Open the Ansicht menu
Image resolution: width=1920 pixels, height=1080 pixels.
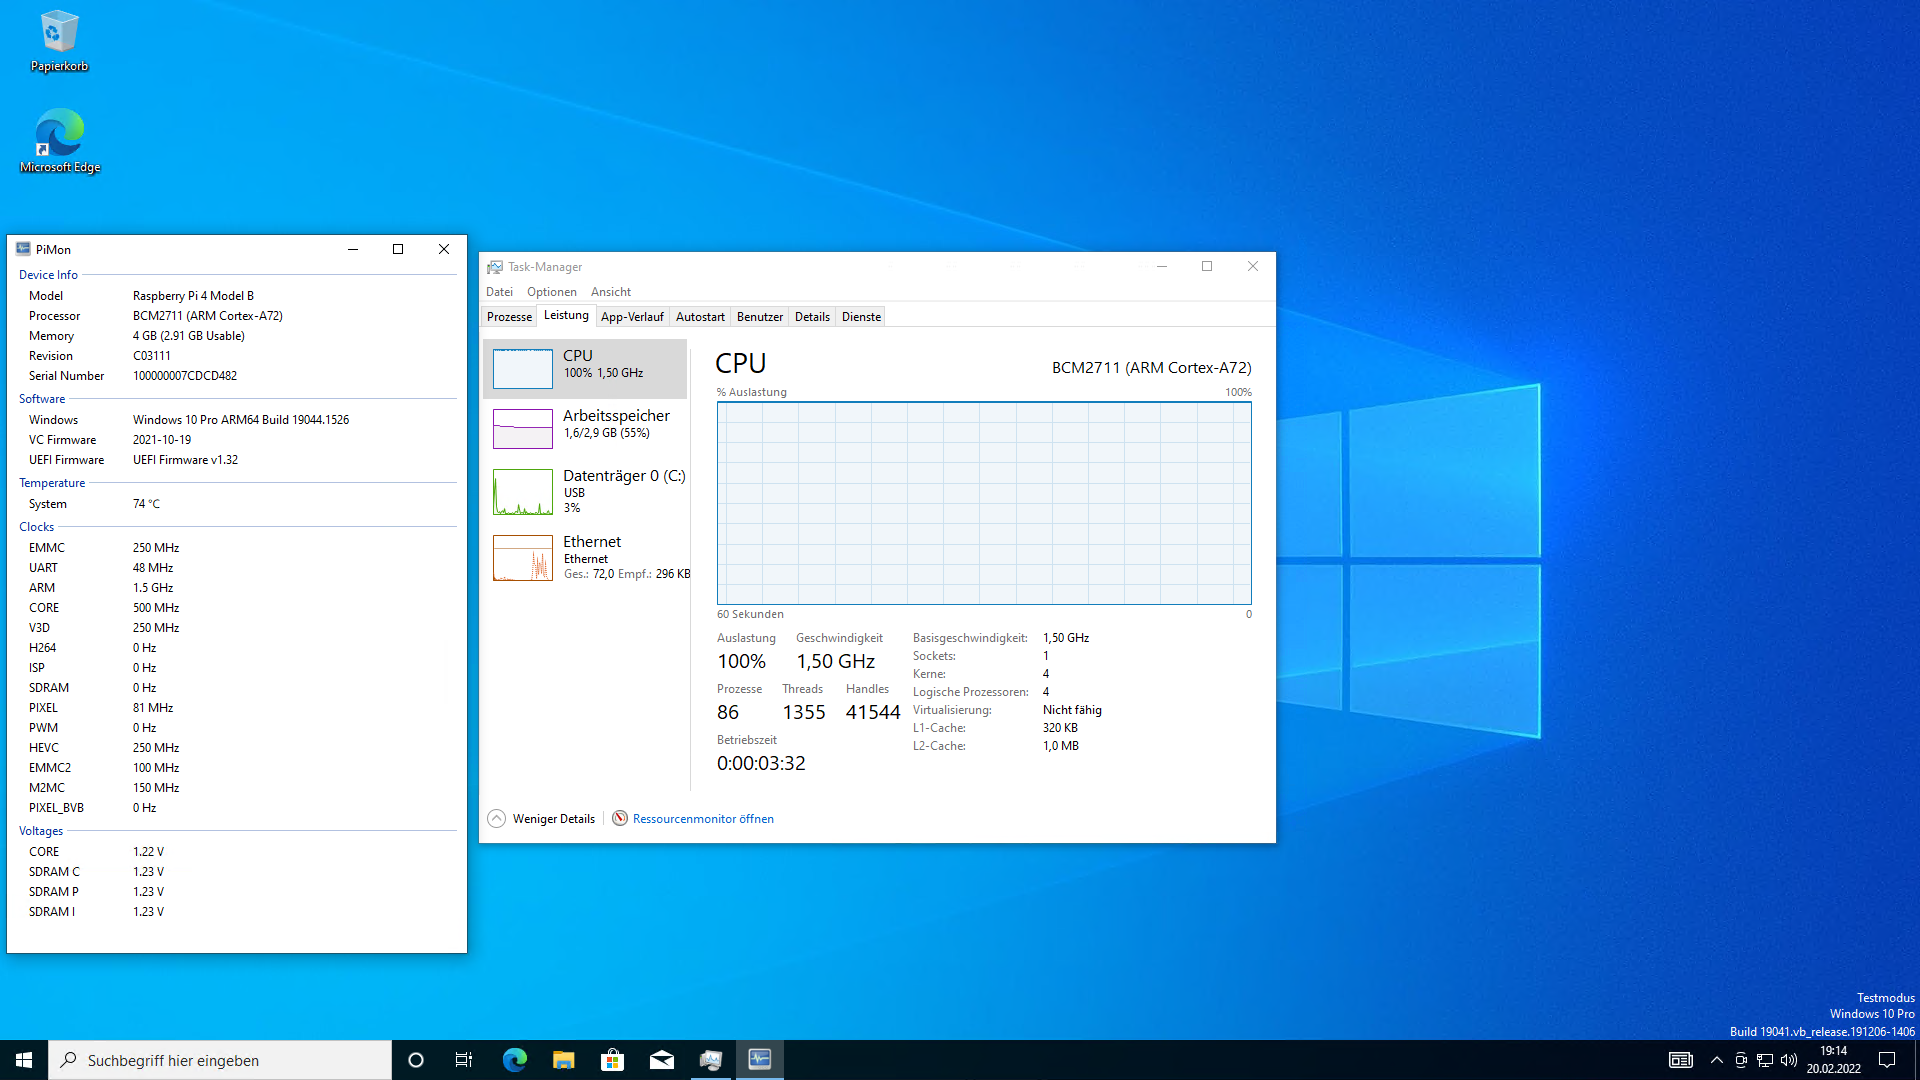(611, 292)
